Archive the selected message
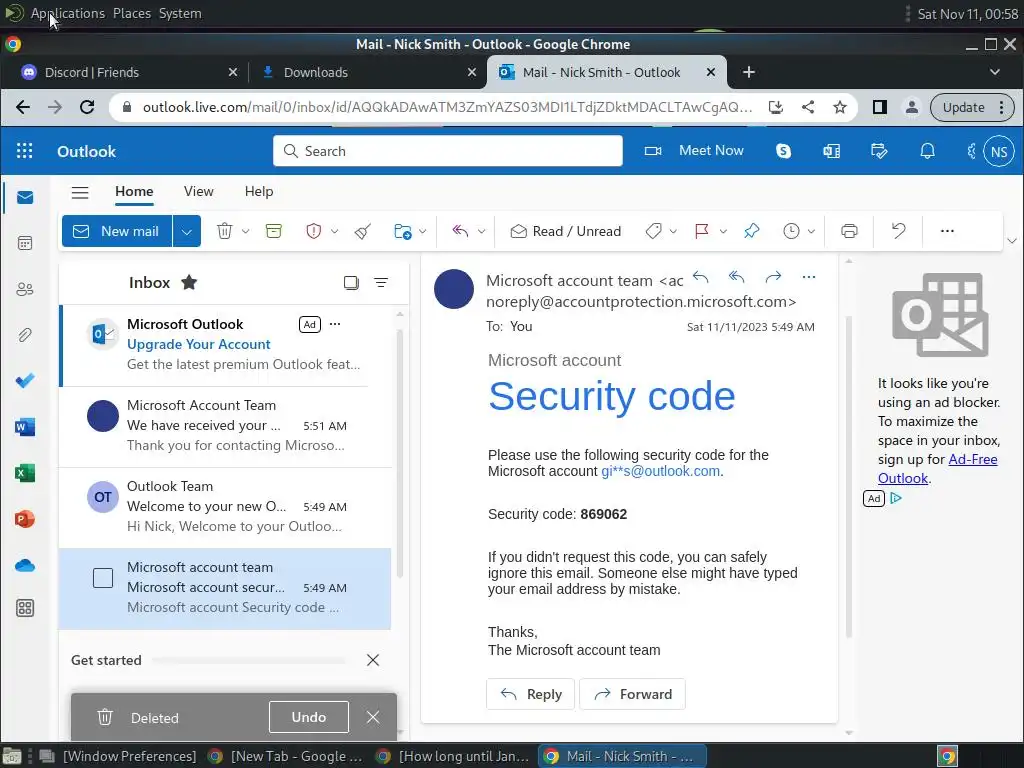Screen dimensions: 1024x768 pos(274,231)
